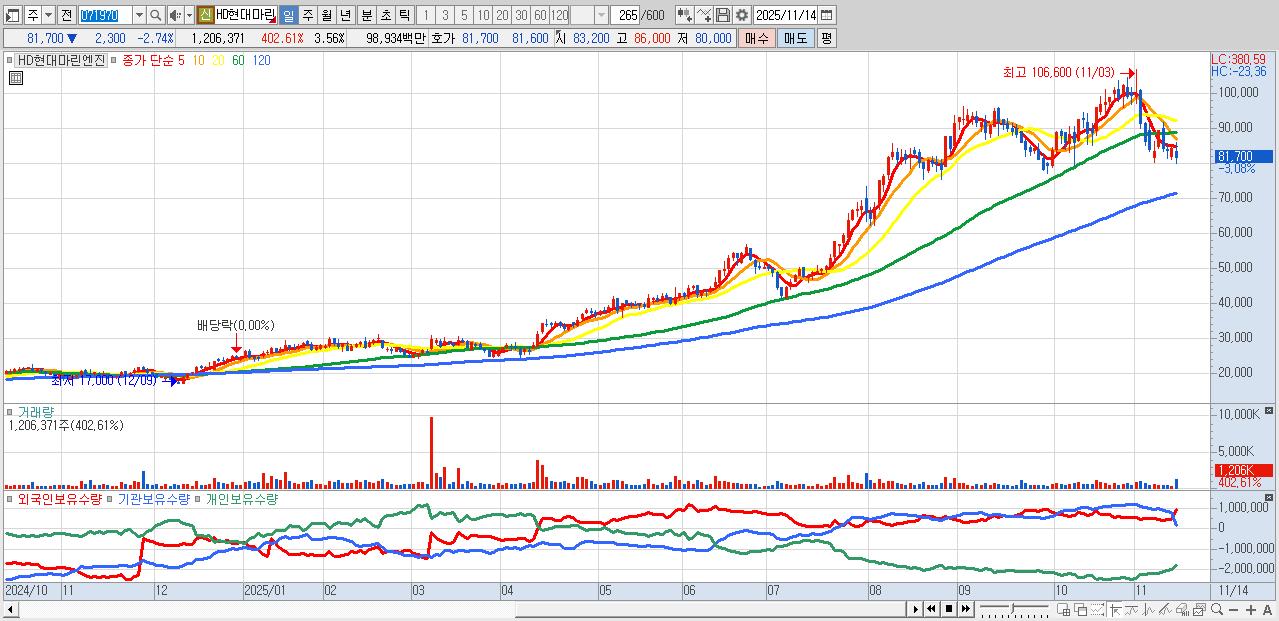
Task: Open the calendar date picker icon
Action: 827,15
